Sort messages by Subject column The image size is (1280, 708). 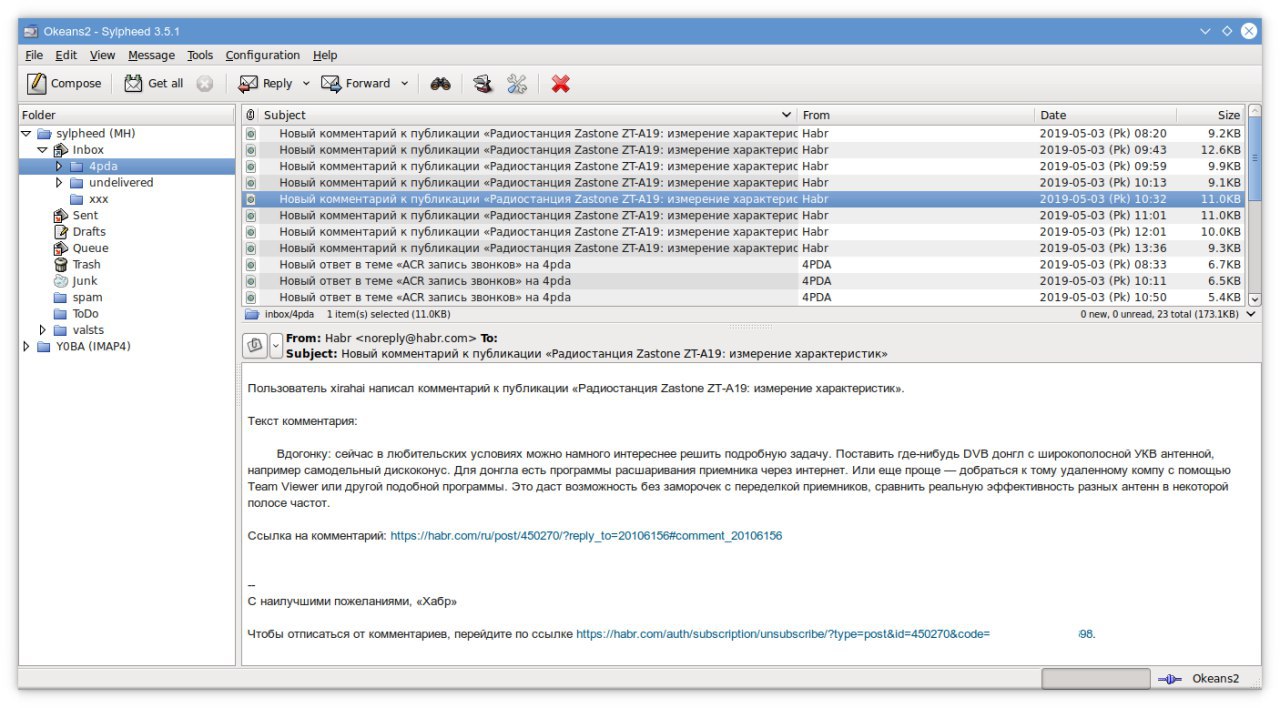(x=527, y=115)
